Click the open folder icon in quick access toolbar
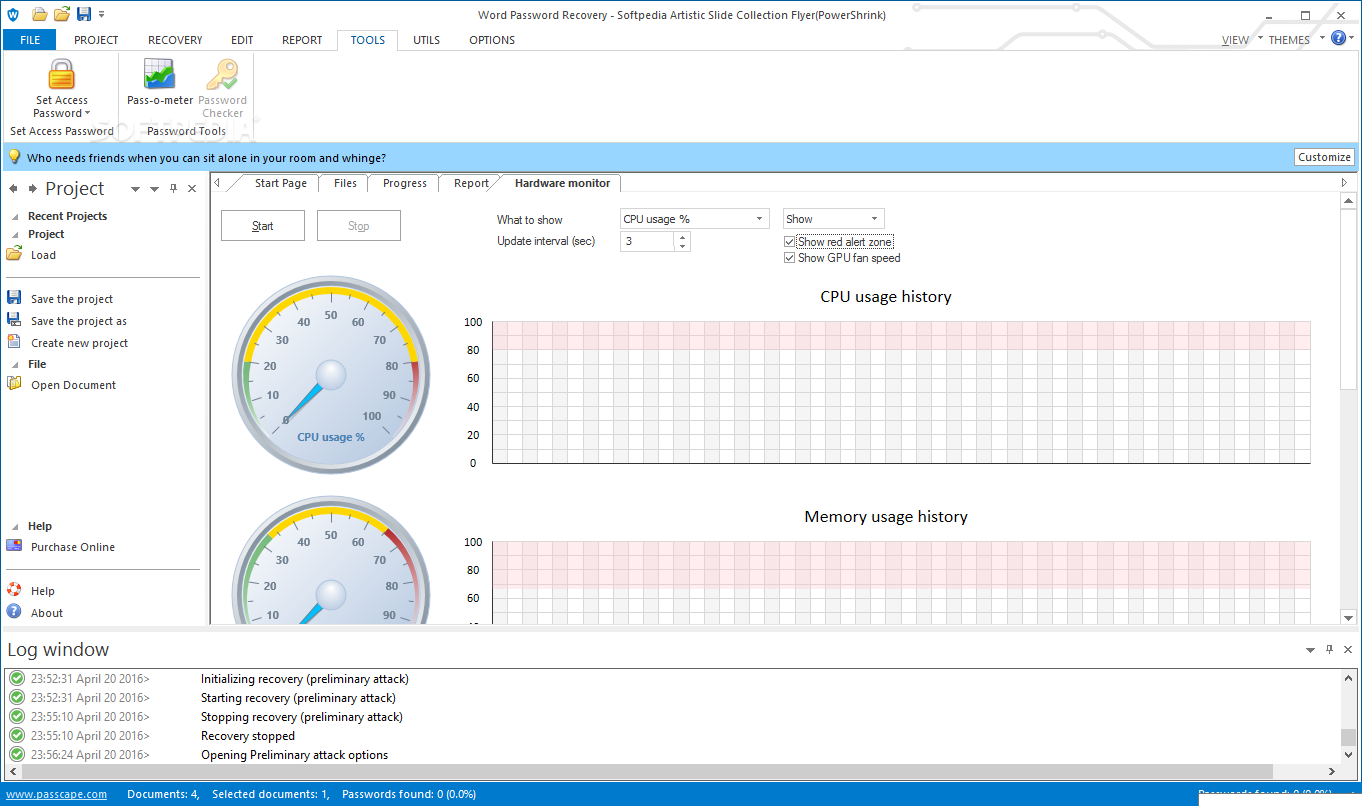 (x=40, y=14)
